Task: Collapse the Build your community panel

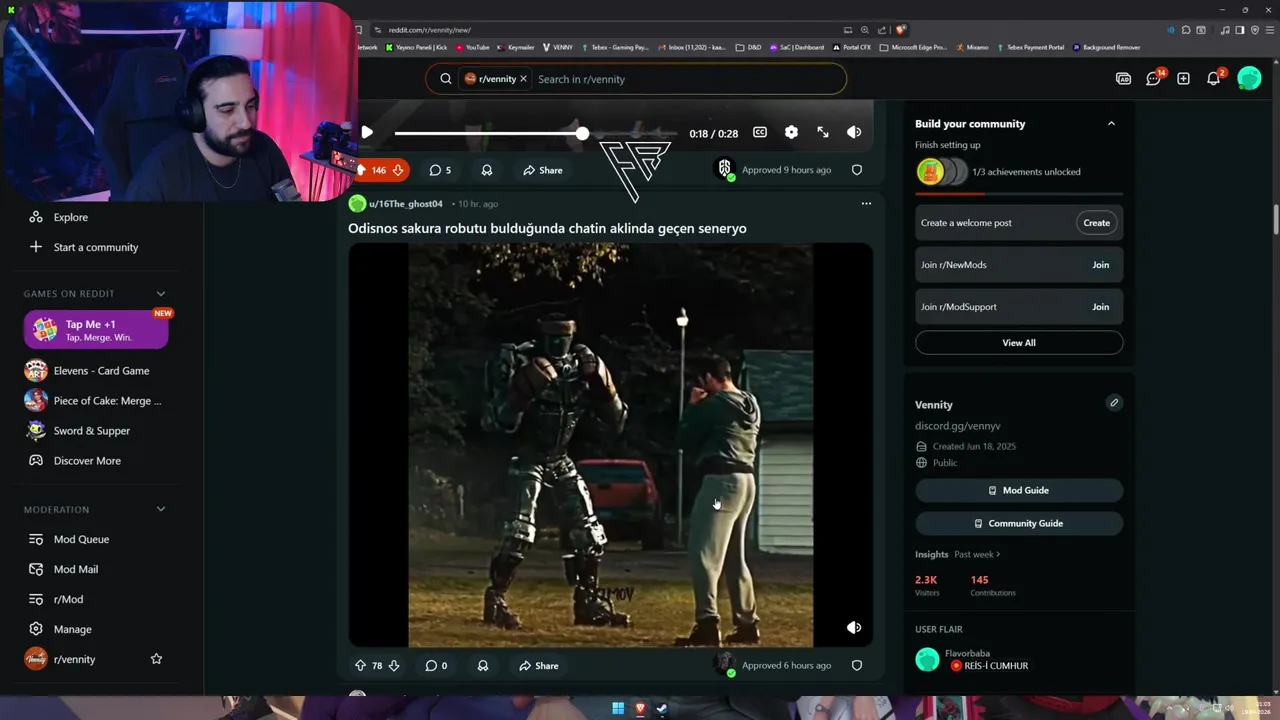Action: pos(1111,123)
